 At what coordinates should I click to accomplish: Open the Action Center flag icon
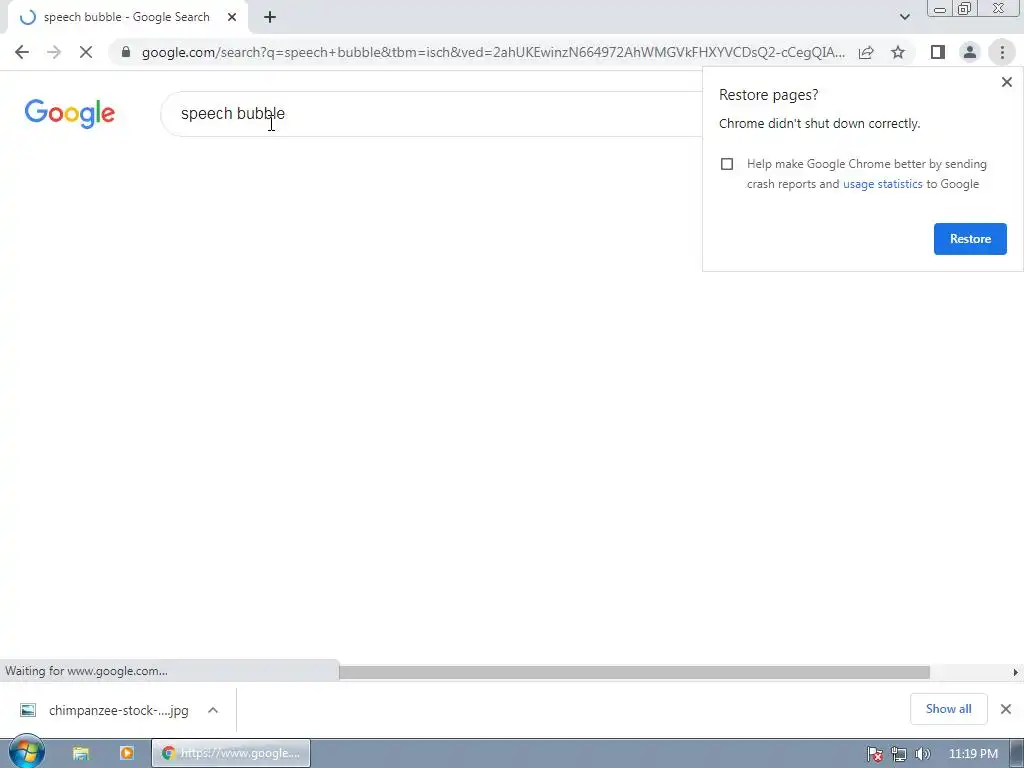click(875, 754)
